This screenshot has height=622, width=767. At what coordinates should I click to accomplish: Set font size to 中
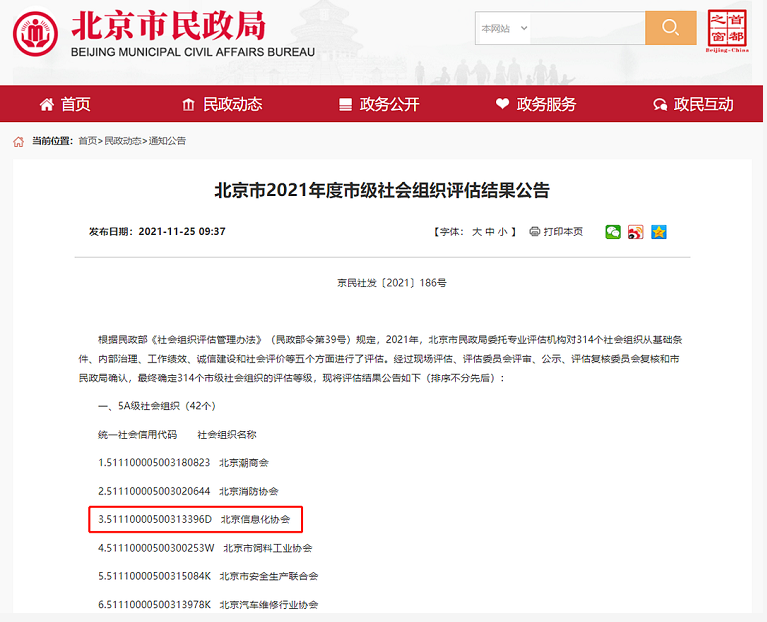490,232
